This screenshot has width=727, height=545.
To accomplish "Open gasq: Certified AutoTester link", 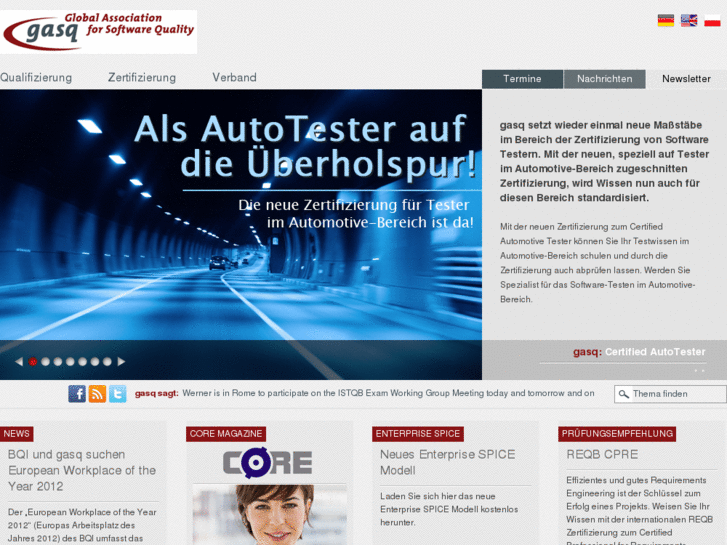I will coord(639,352).
